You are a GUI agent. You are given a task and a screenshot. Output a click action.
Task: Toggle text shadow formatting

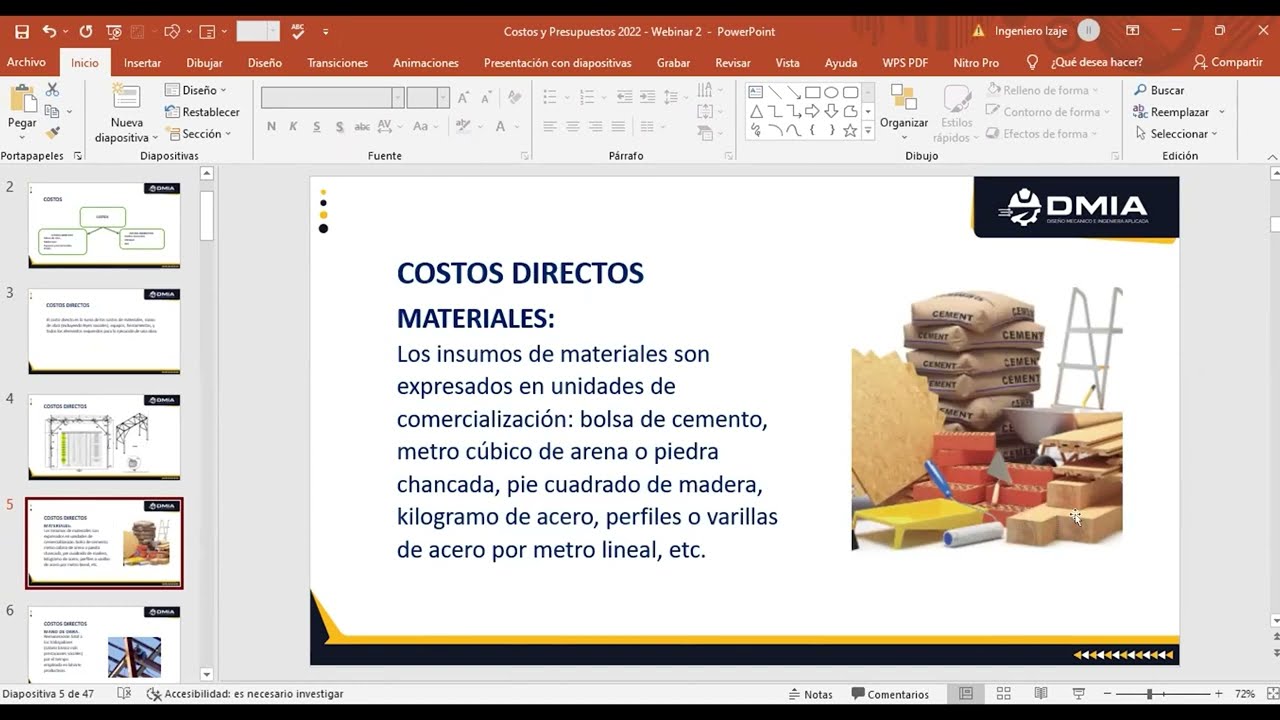(339, 127)
